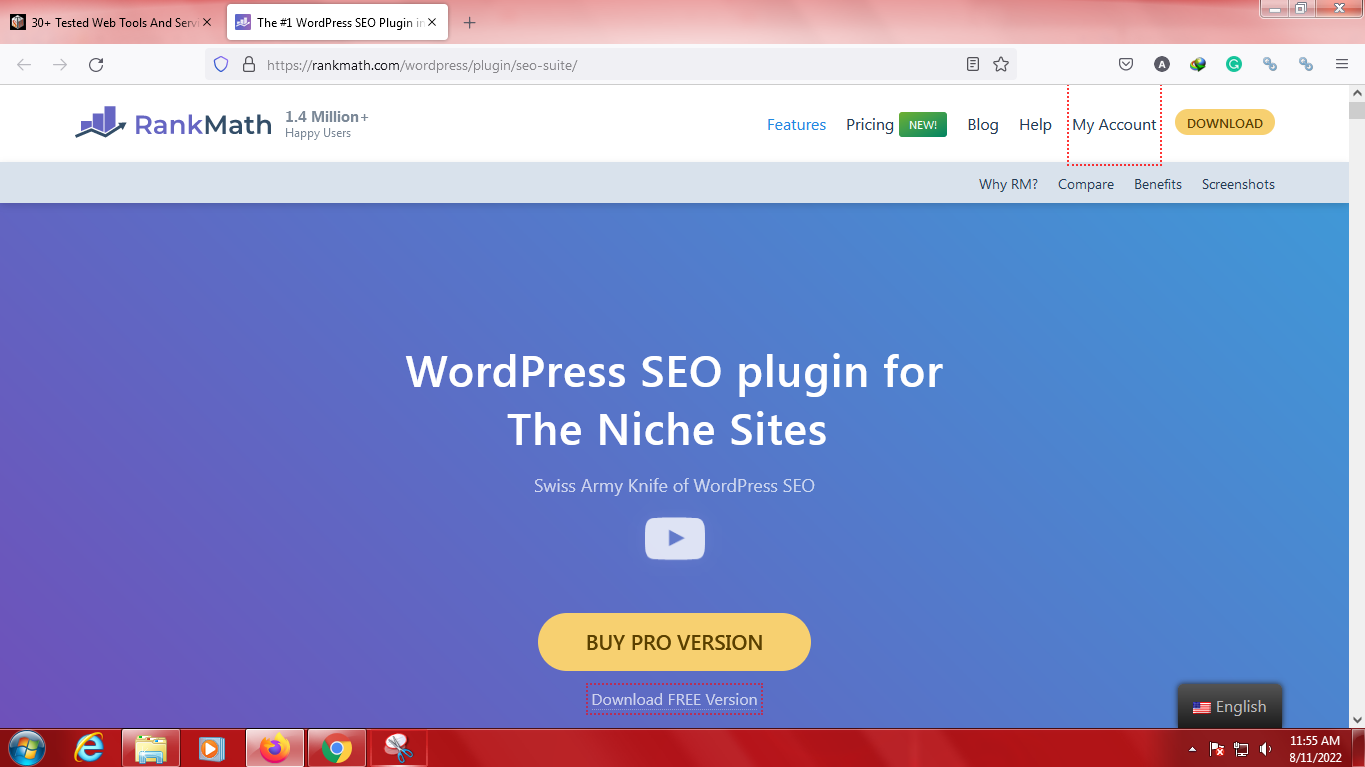Jump to the Screenshots section

click(x=1238, y=184)
